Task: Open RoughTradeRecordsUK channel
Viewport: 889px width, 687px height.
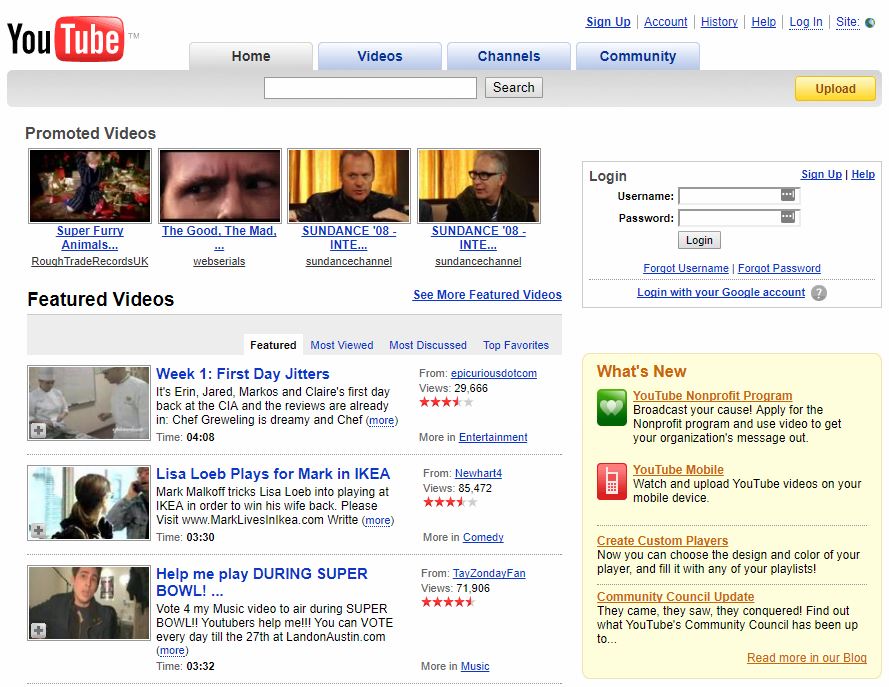Action: click(x=90, y=261)
